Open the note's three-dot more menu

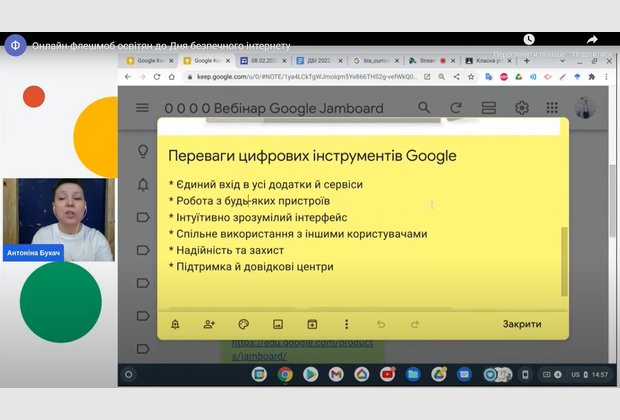click(x=346, y=324)
